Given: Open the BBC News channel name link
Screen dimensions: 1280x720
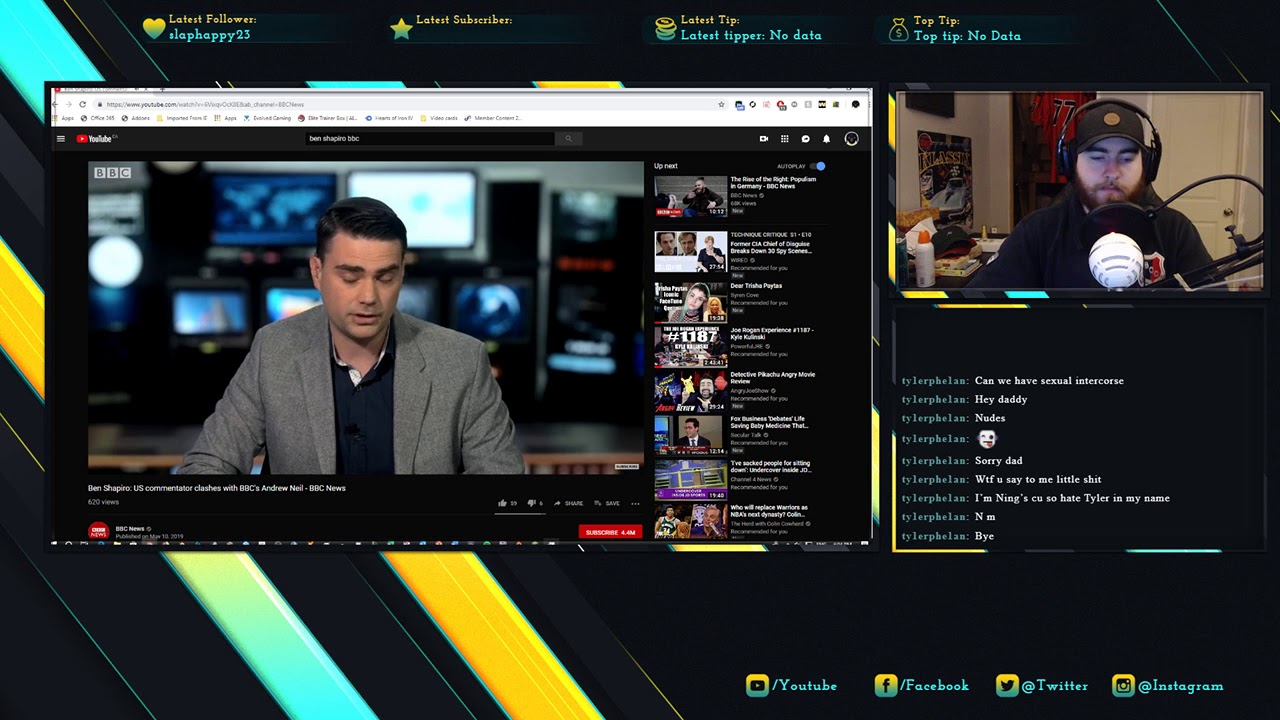Looking at the screenshot, I should 130,528.
